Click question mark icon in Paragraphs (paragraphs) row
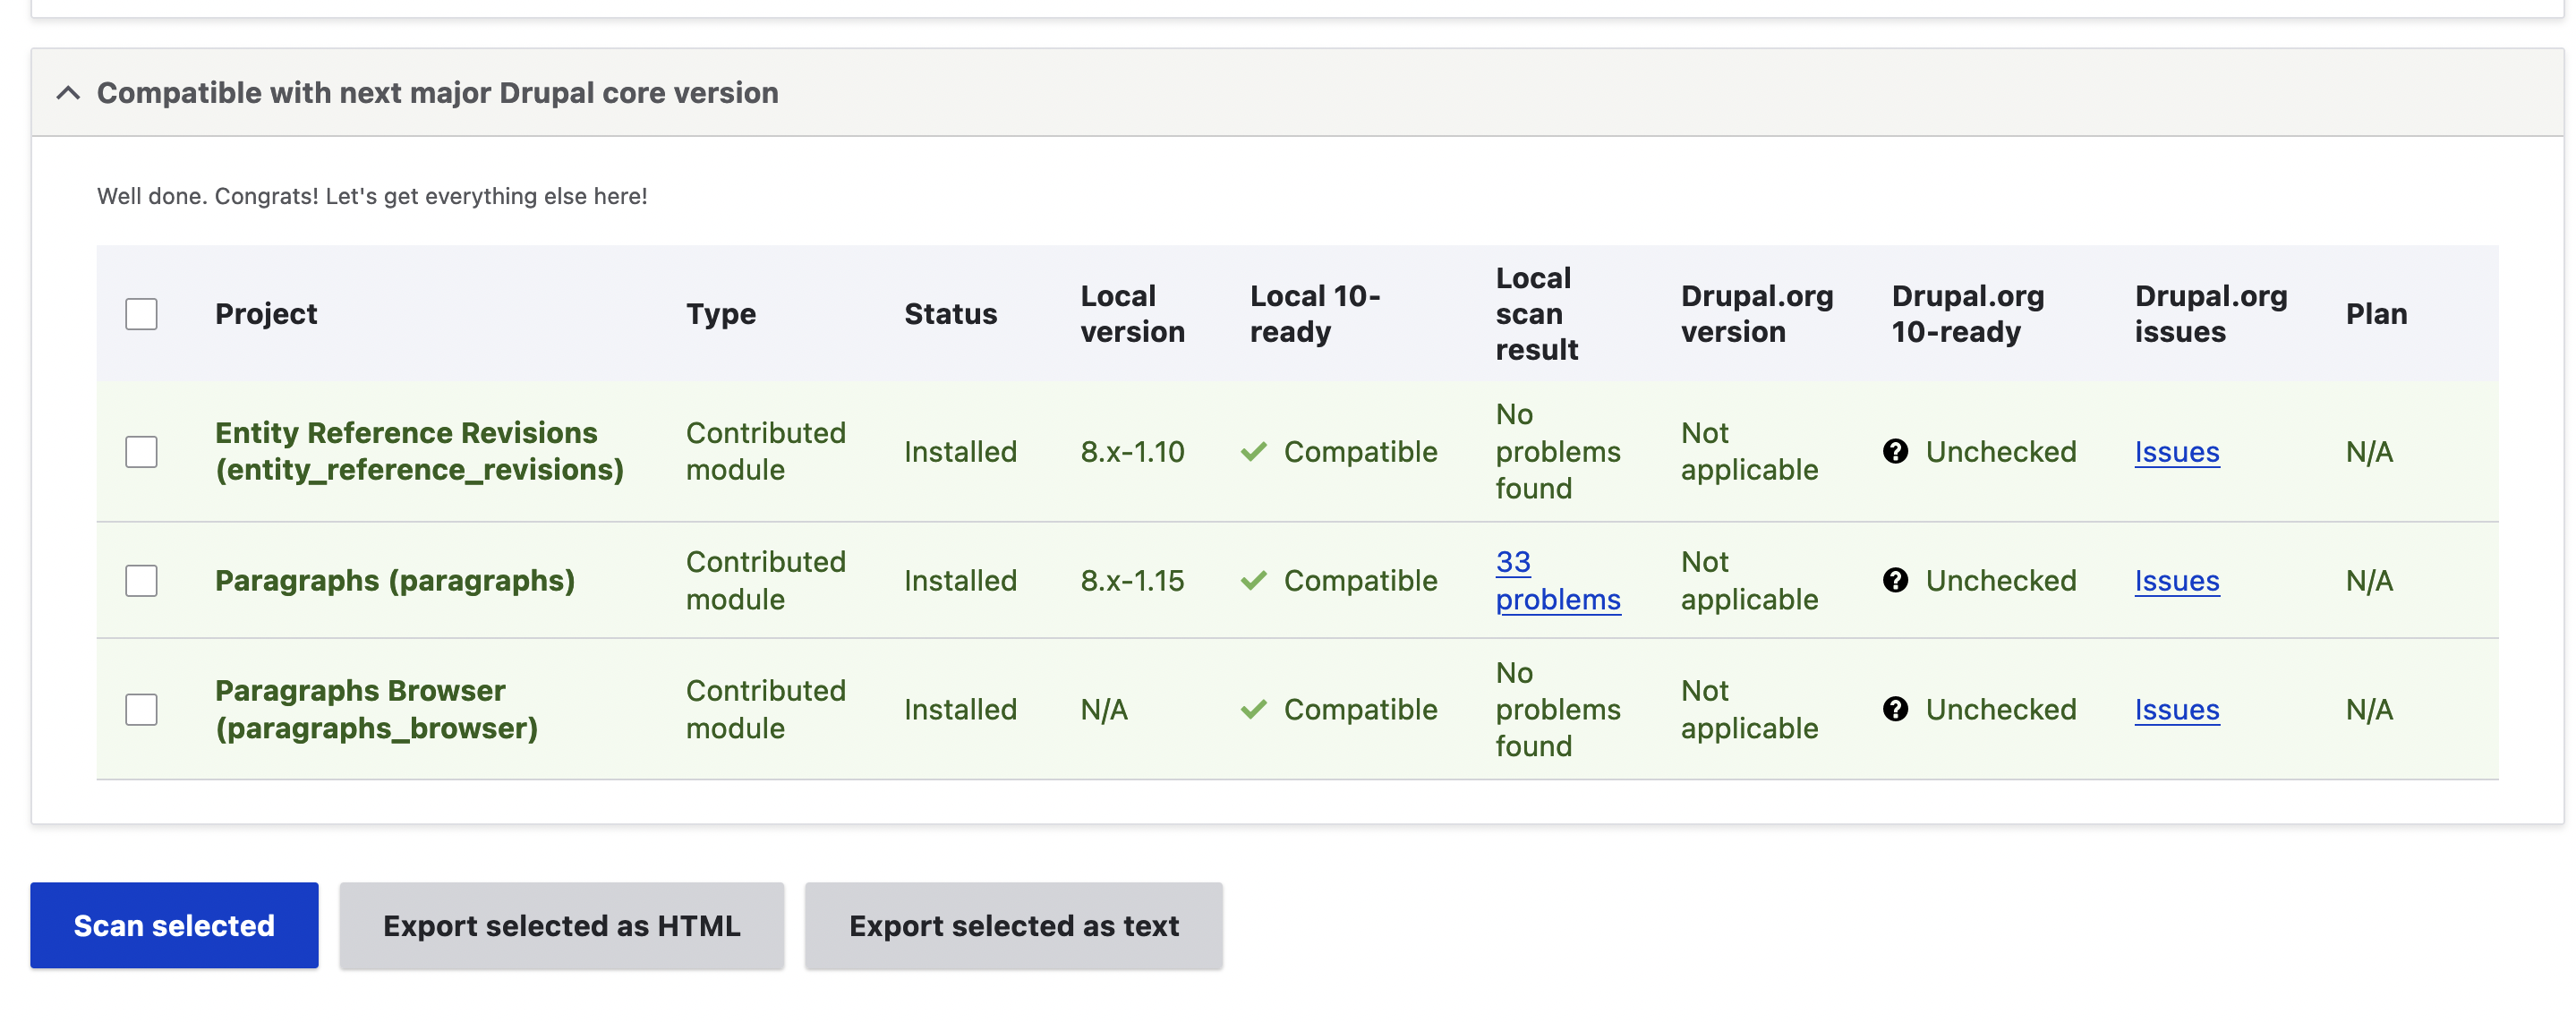 point(1895,580)
